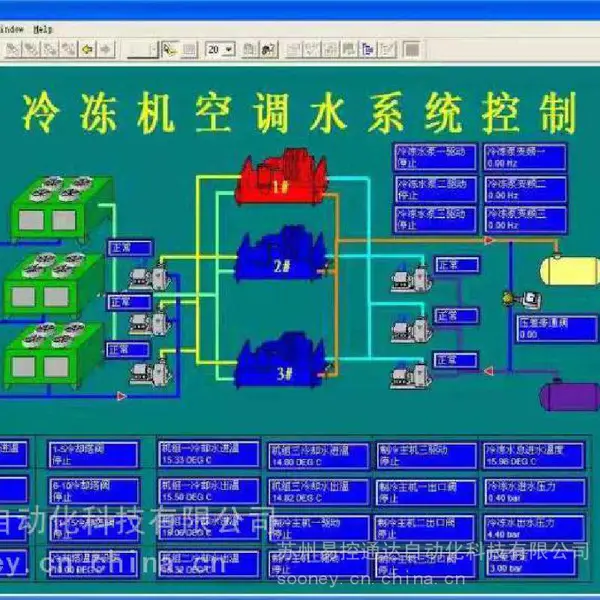The height and width of the screenshot is (600, 600).
Task: Open the Help menu
Action: 42,29
